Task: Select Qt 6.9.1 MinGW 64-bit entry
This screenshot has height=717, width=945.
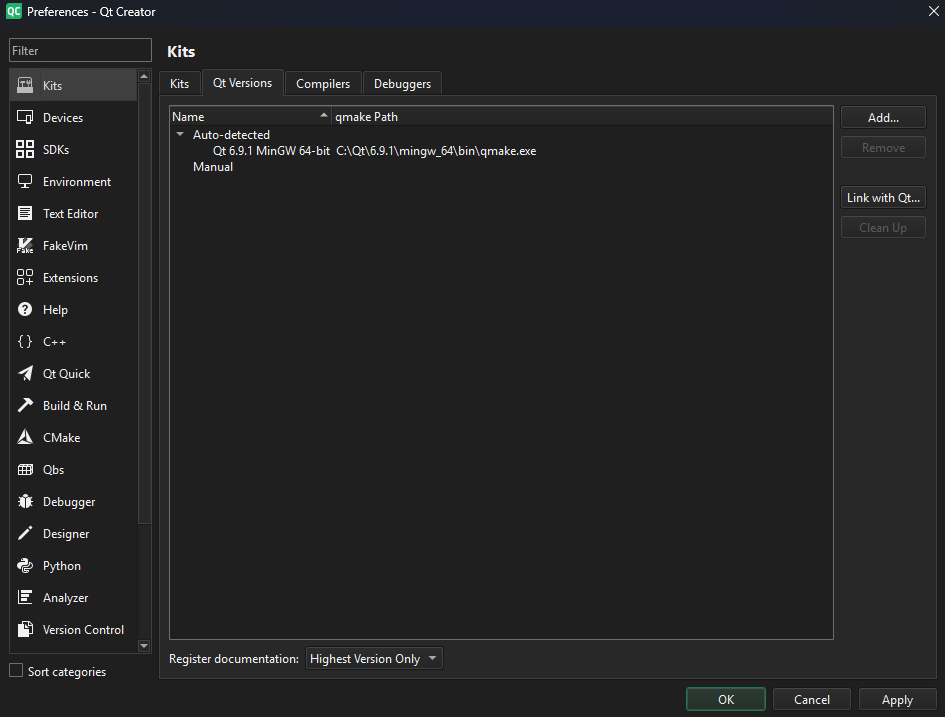Action: pyautogui.click(x=271, y=151)
